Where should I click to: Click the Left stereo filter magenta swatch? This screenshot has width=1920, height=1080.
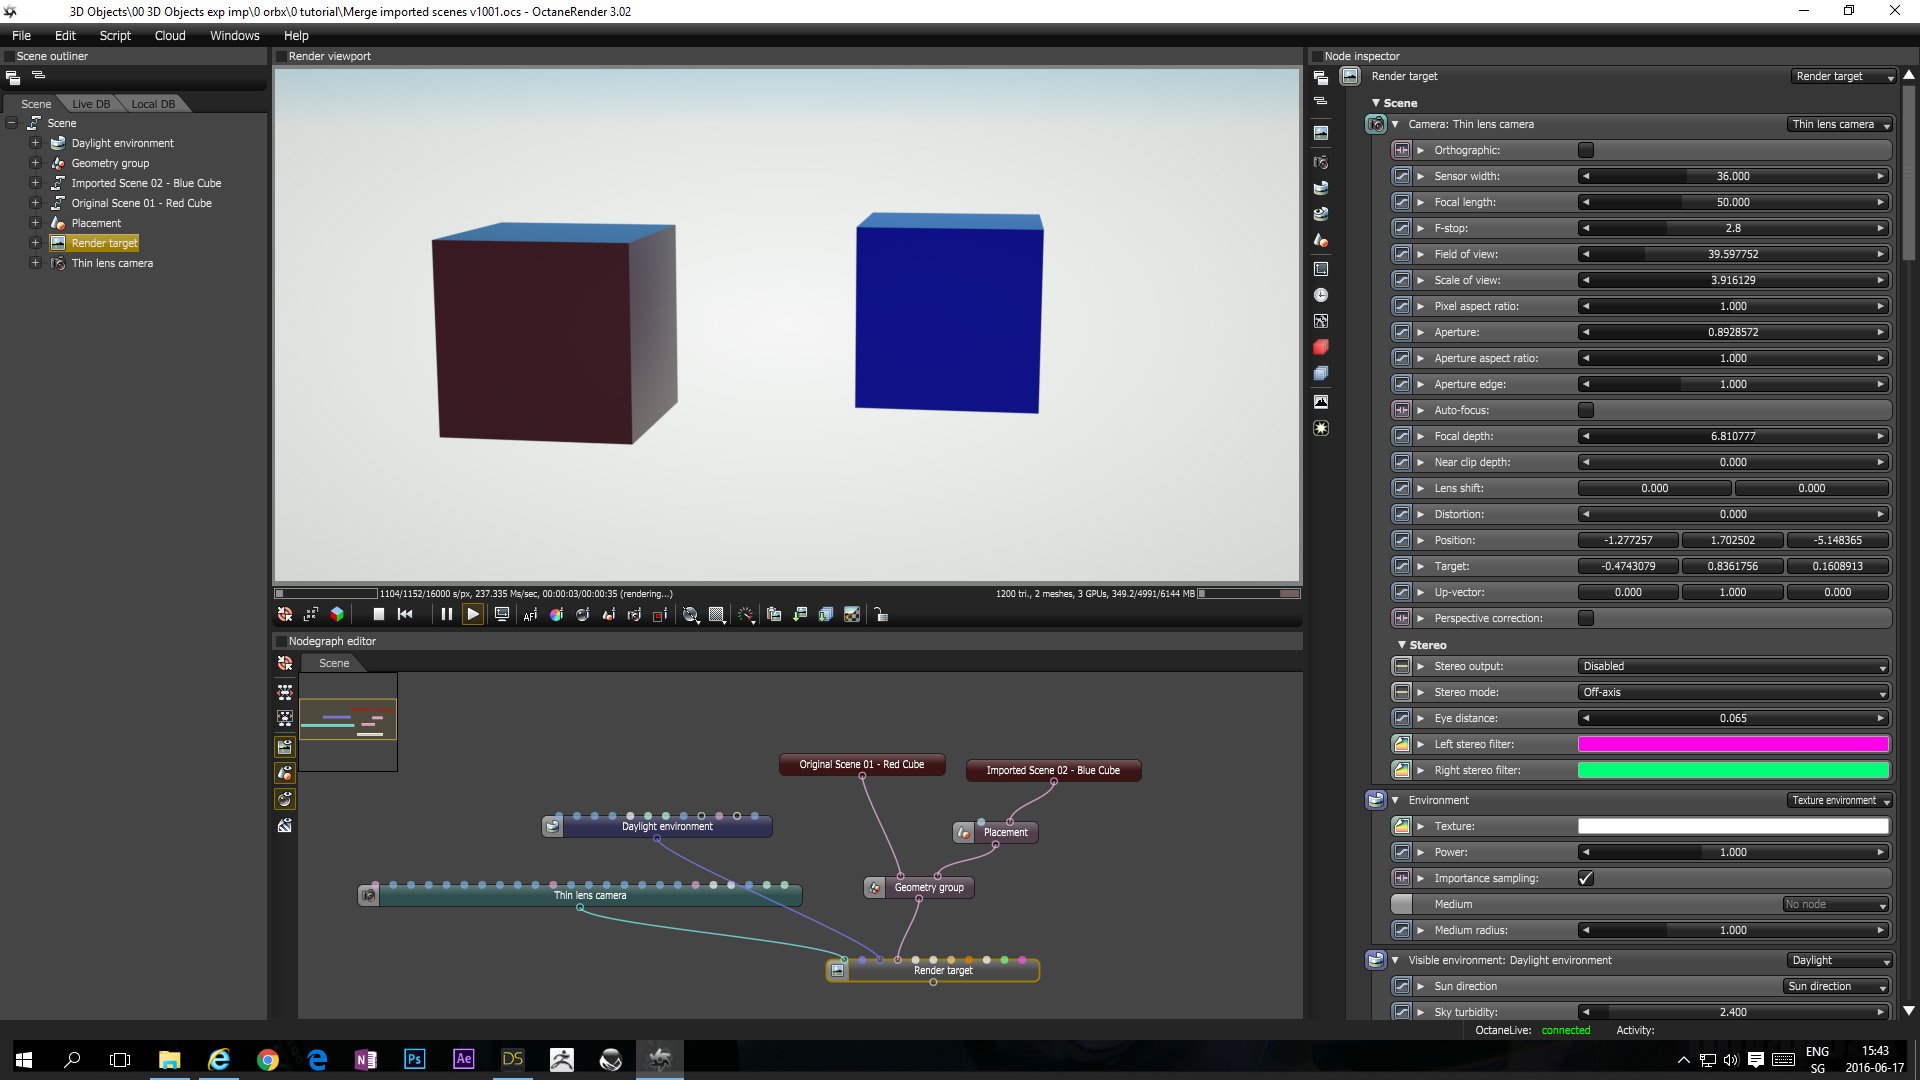tap(1733, 744)
